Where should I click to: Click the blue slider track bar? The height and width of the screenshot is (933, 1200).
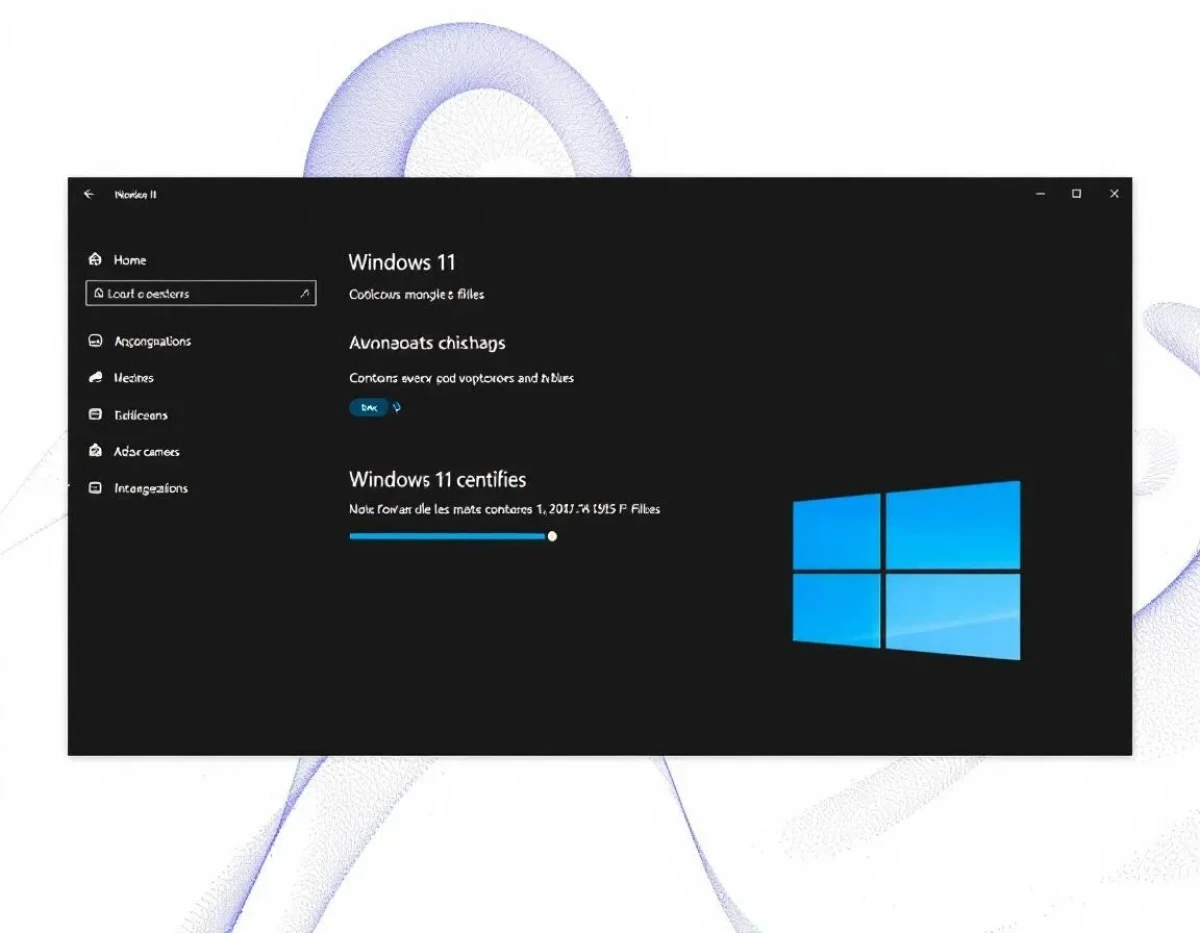click(447, 536)
